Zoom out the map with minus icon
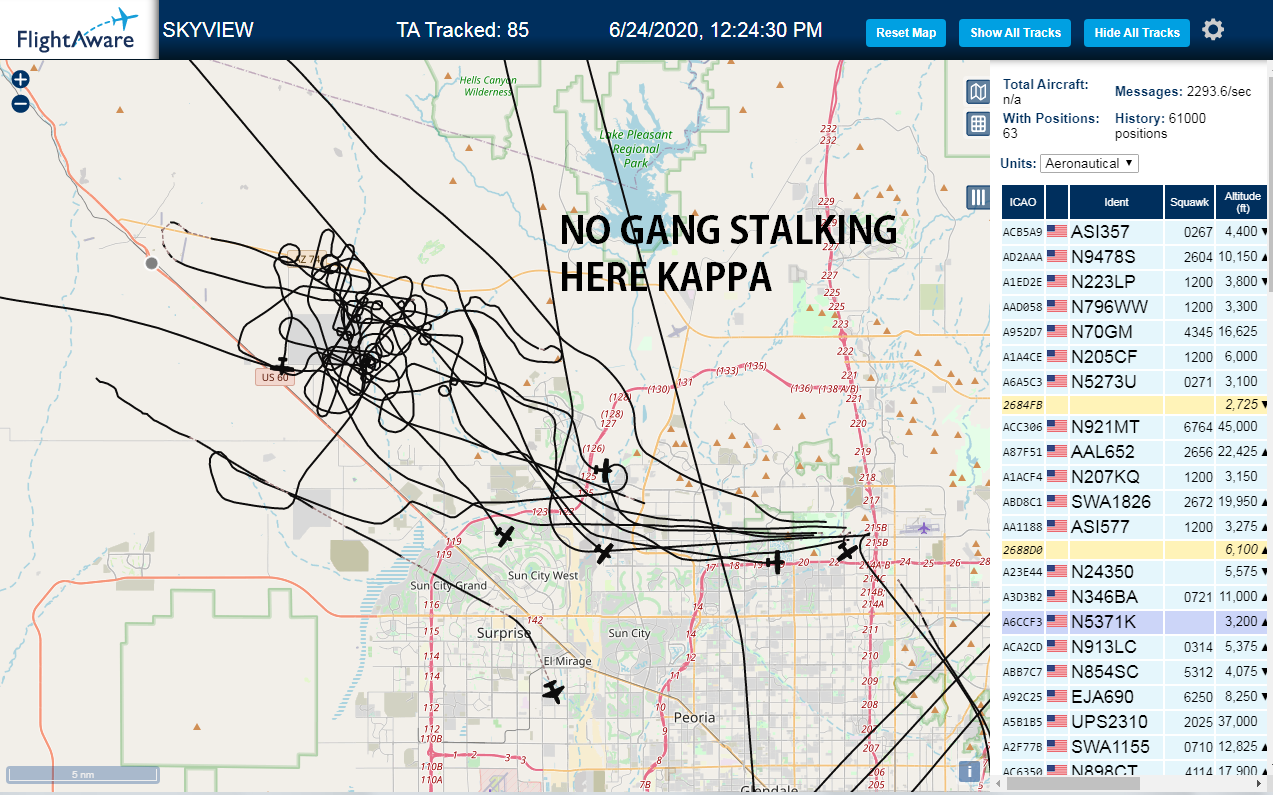The width and height of the screenshot is (1273, 795). [20, 103]
